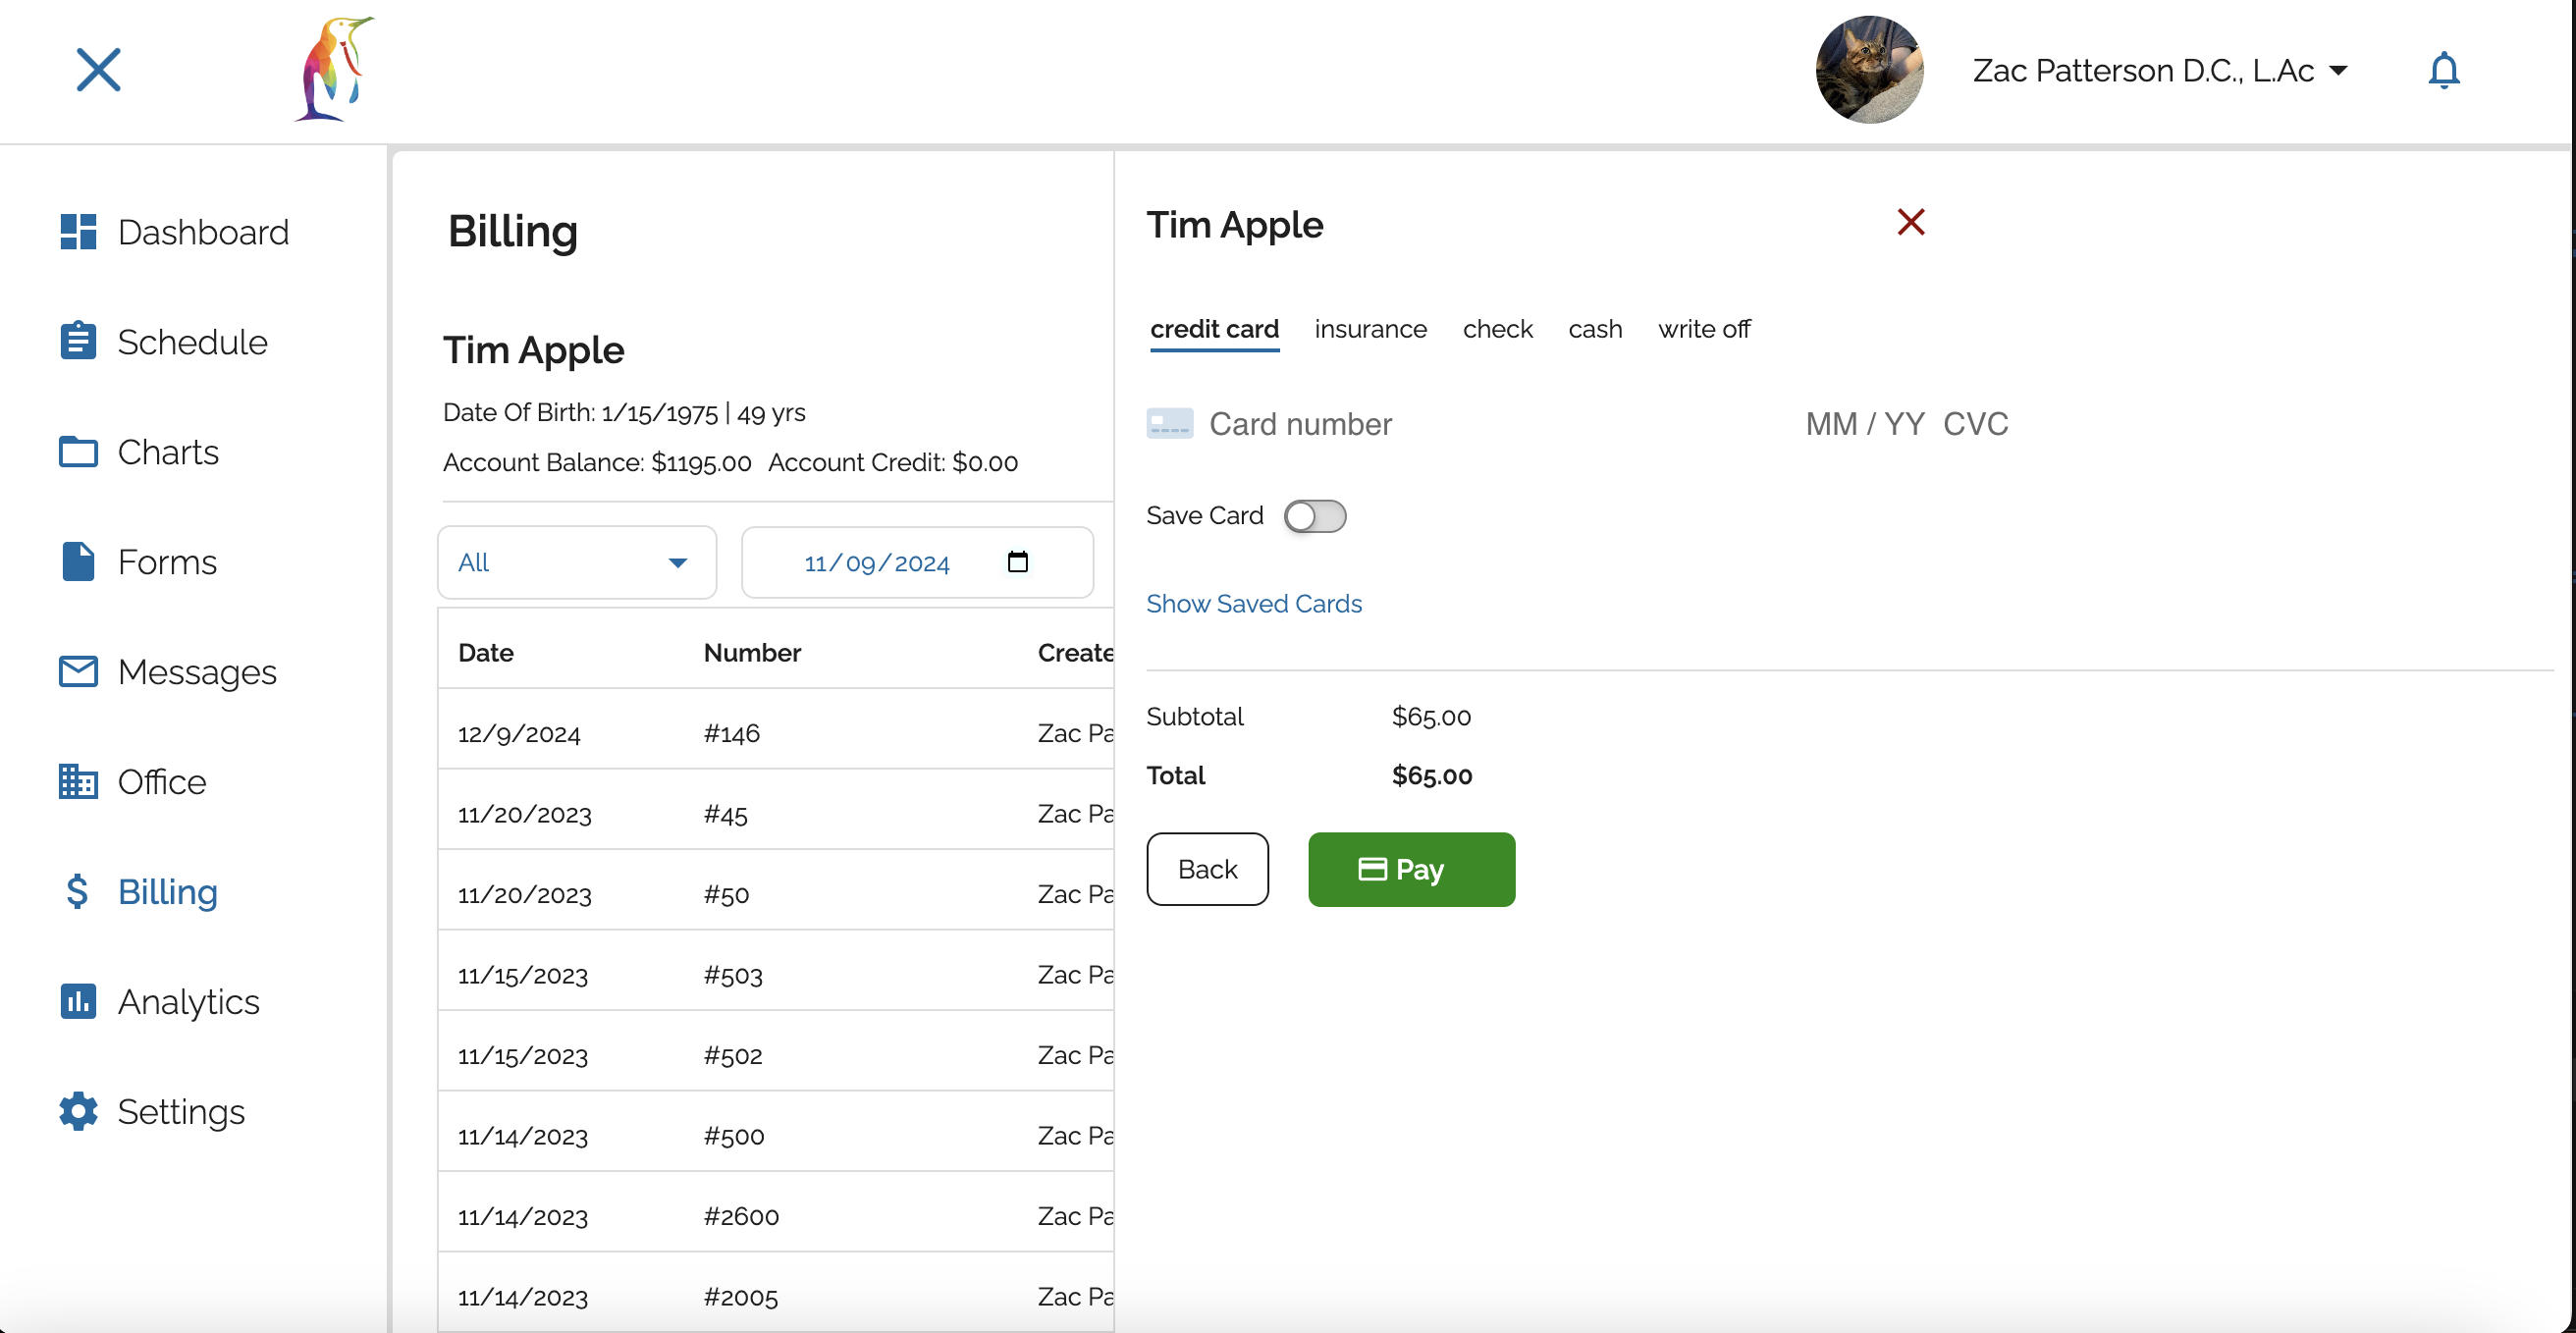Close the sidebar with the blue X icon
The image size is (2576, 1333).
point(98,70)
